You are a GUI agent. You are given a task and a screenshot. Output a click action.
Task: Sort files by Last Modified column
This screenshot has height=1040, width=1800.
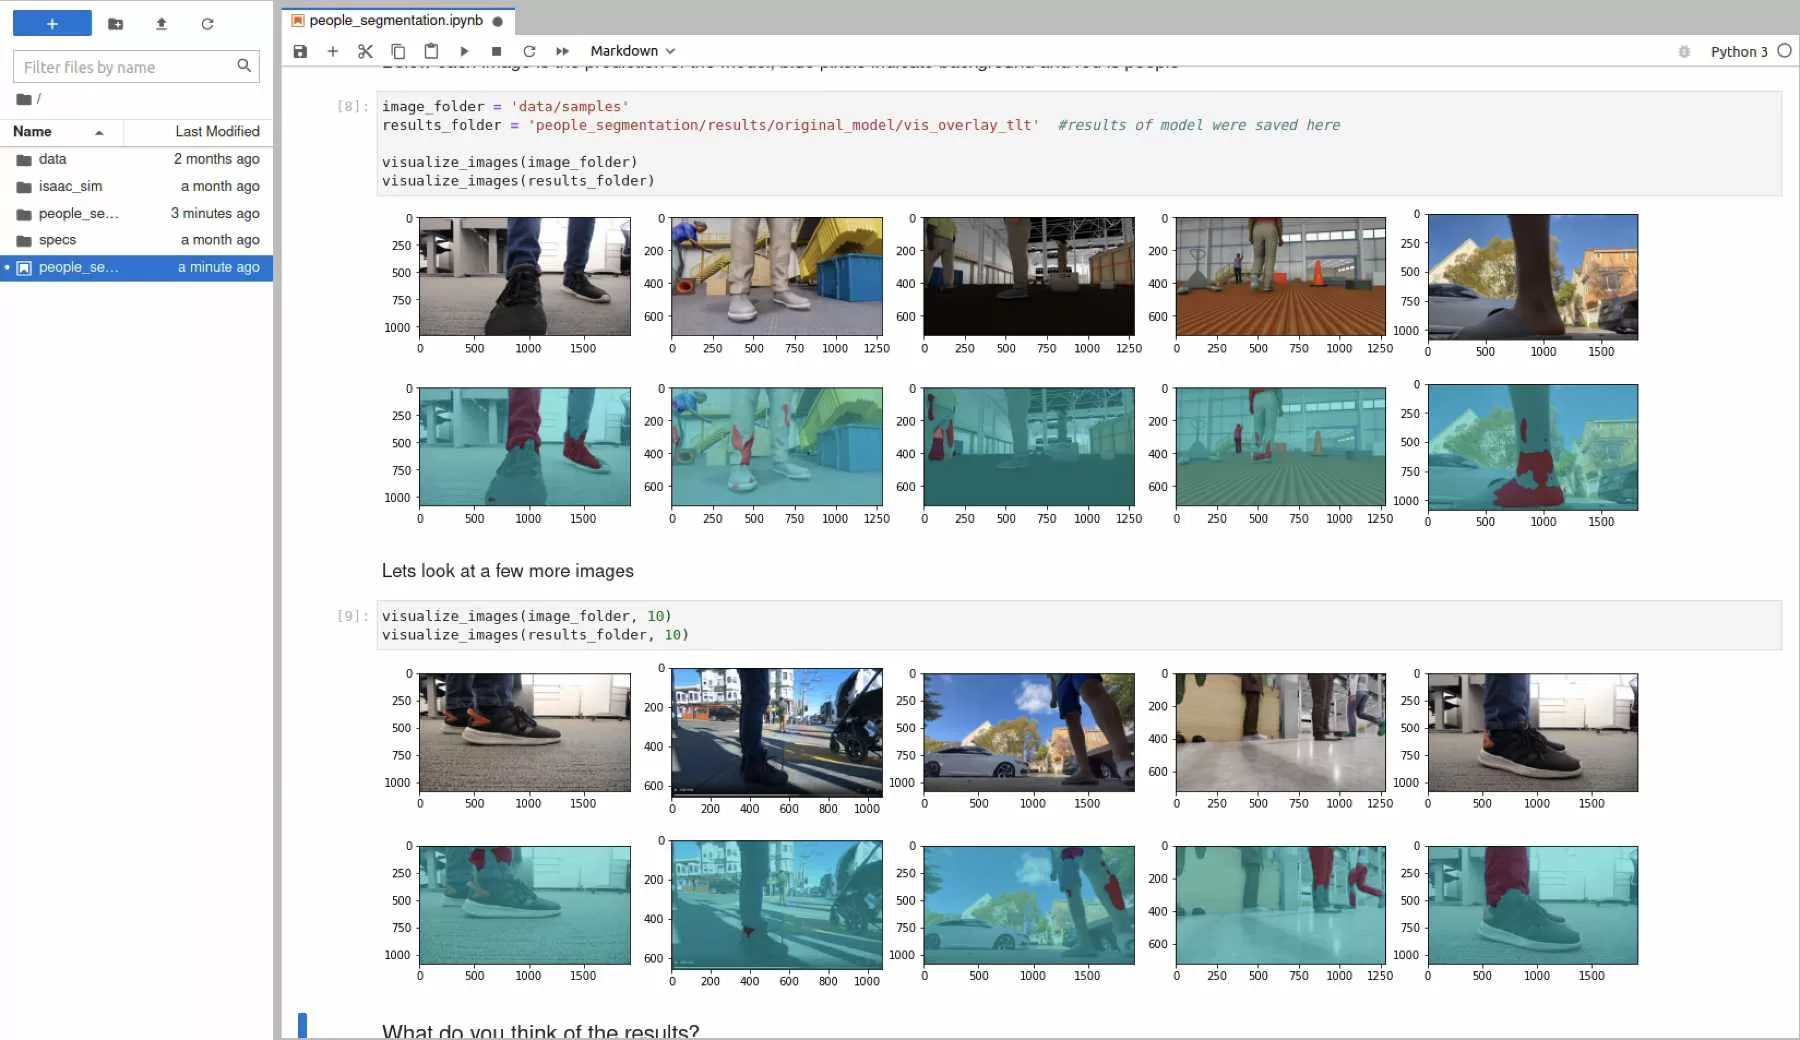pos(198,131)
